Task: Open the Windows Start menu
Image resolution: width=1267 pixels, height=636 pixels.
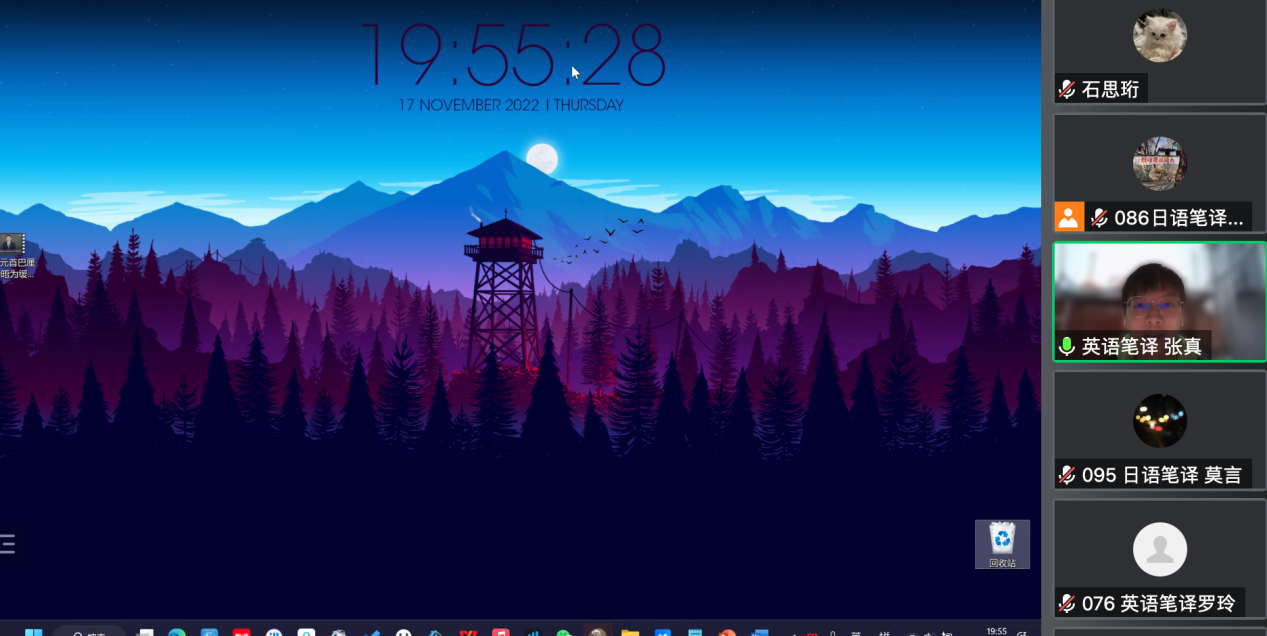Action: [34, 632]
